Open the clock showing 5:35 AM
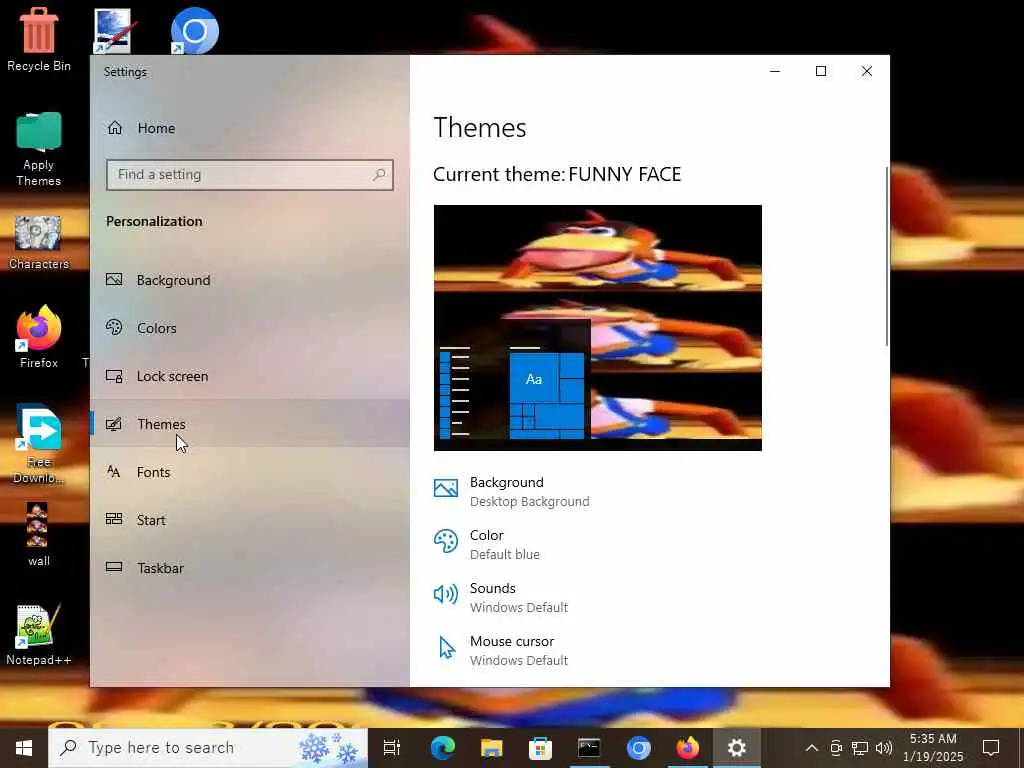The image size is (1024, 768). [x=933, y=748]
